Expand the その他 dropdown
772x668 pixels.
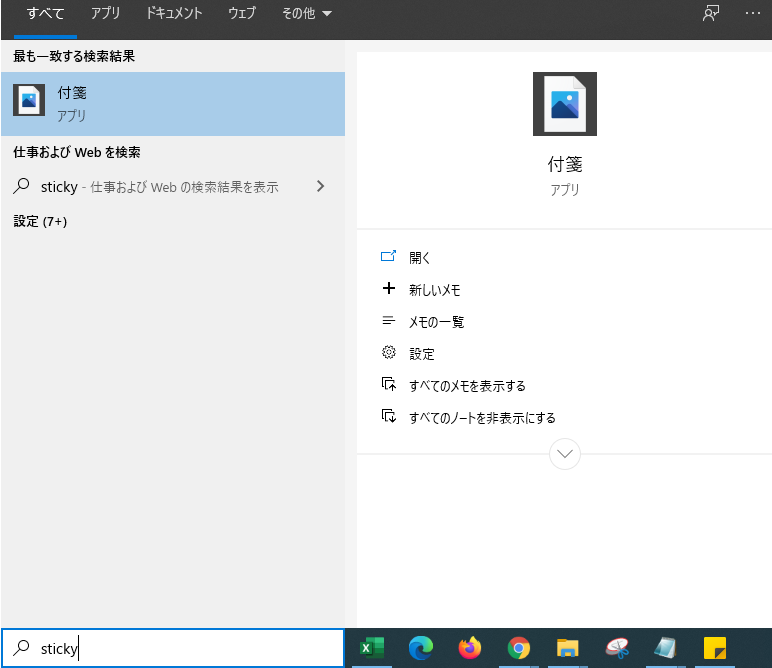click(x=307, y=13)
